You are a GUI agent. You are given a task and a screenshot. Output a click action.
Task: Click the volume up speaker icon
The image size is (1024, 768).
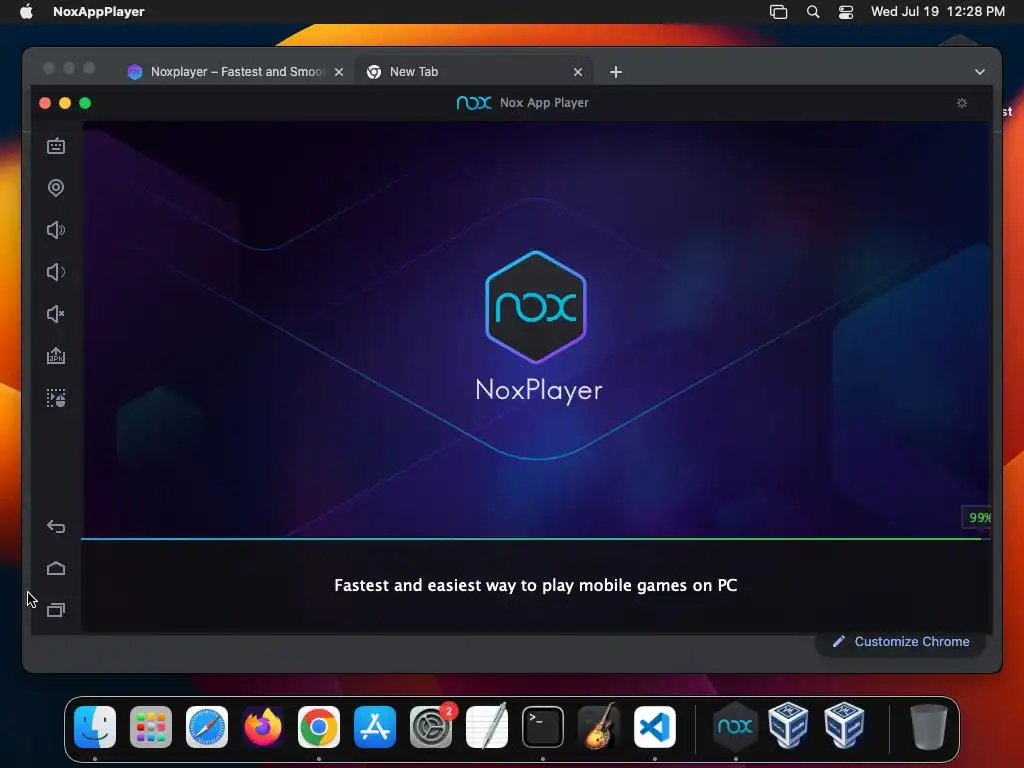tap(56, 230)
